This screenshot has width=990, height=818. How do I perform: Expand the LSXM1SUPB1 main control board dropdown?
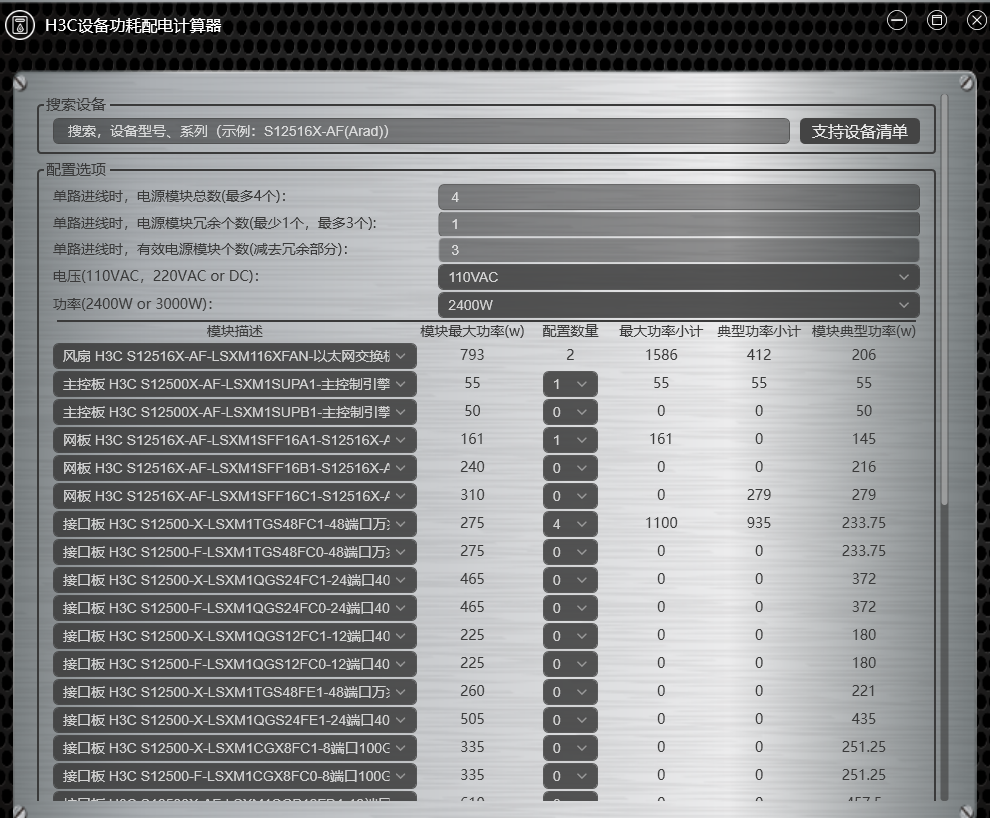235,412
